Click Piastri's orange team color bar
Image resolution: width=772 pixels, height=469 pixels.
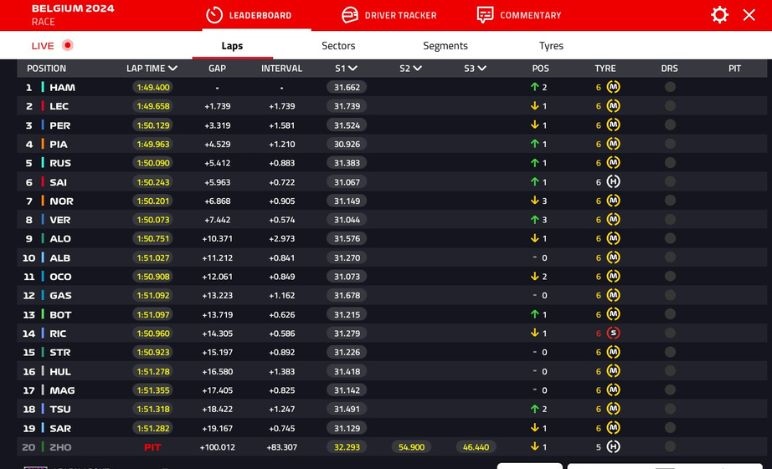point(43,144)
